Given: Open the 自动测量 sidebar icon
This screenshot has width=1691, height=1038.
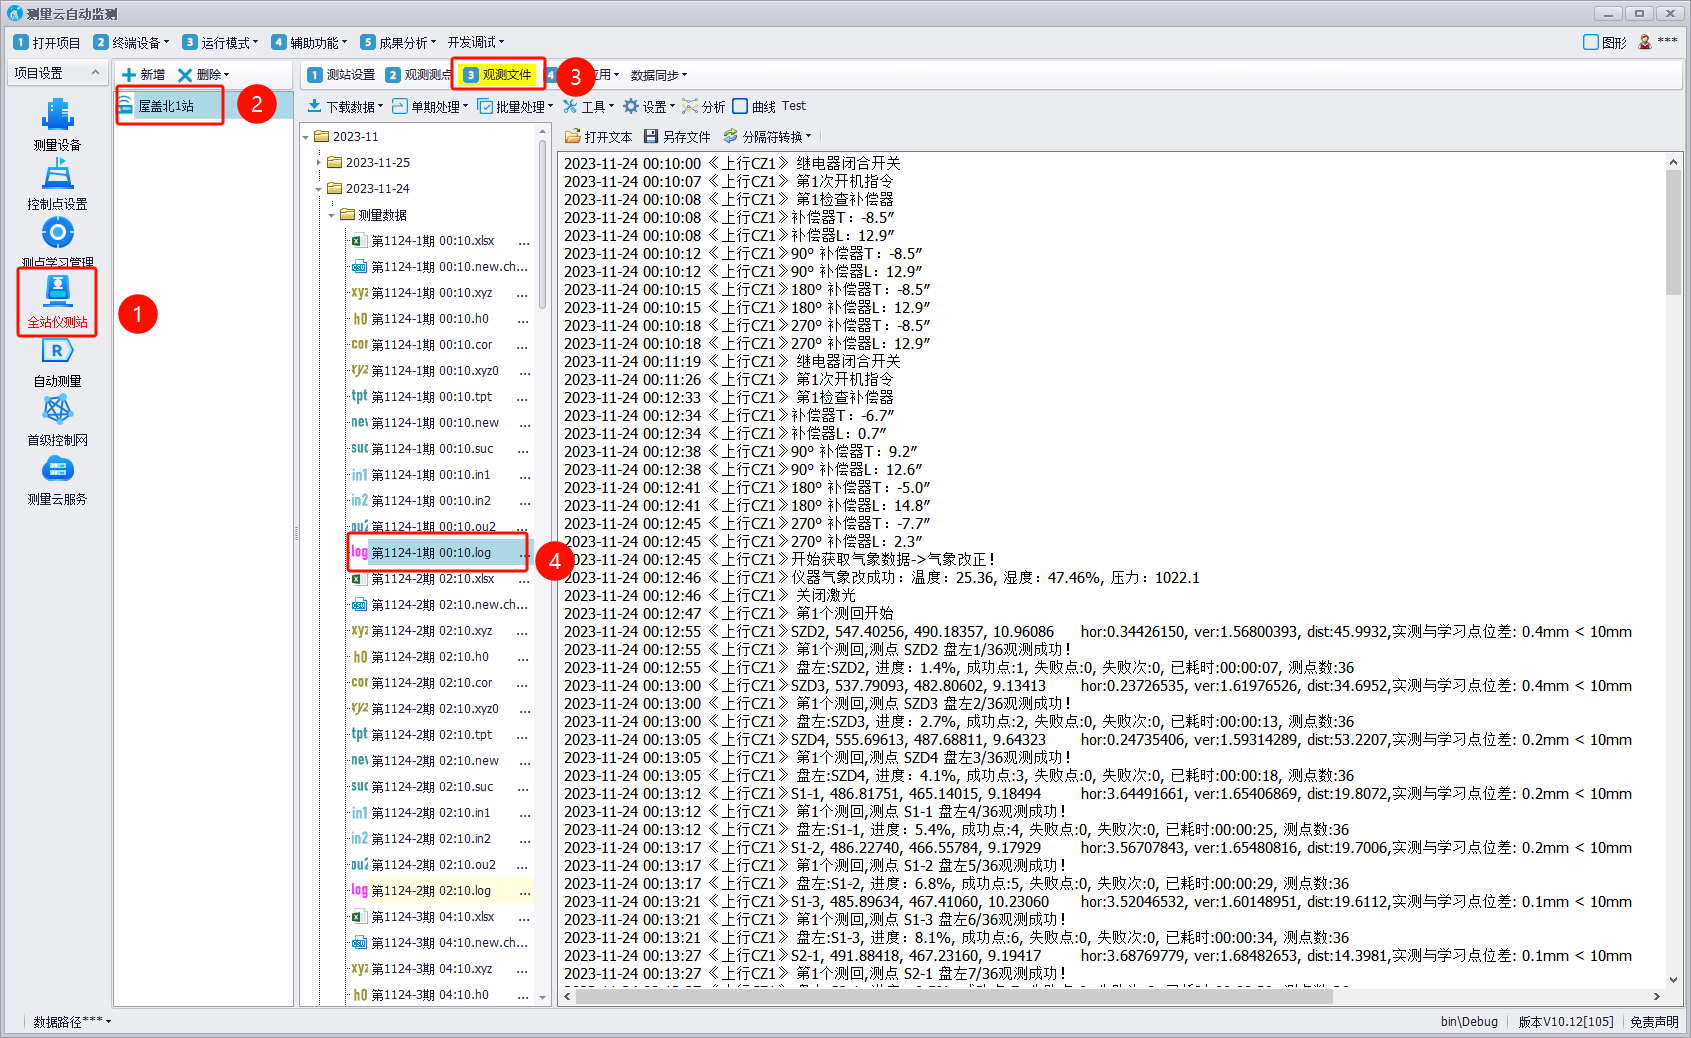Looking at the screenshot, I should pos(57,352).
